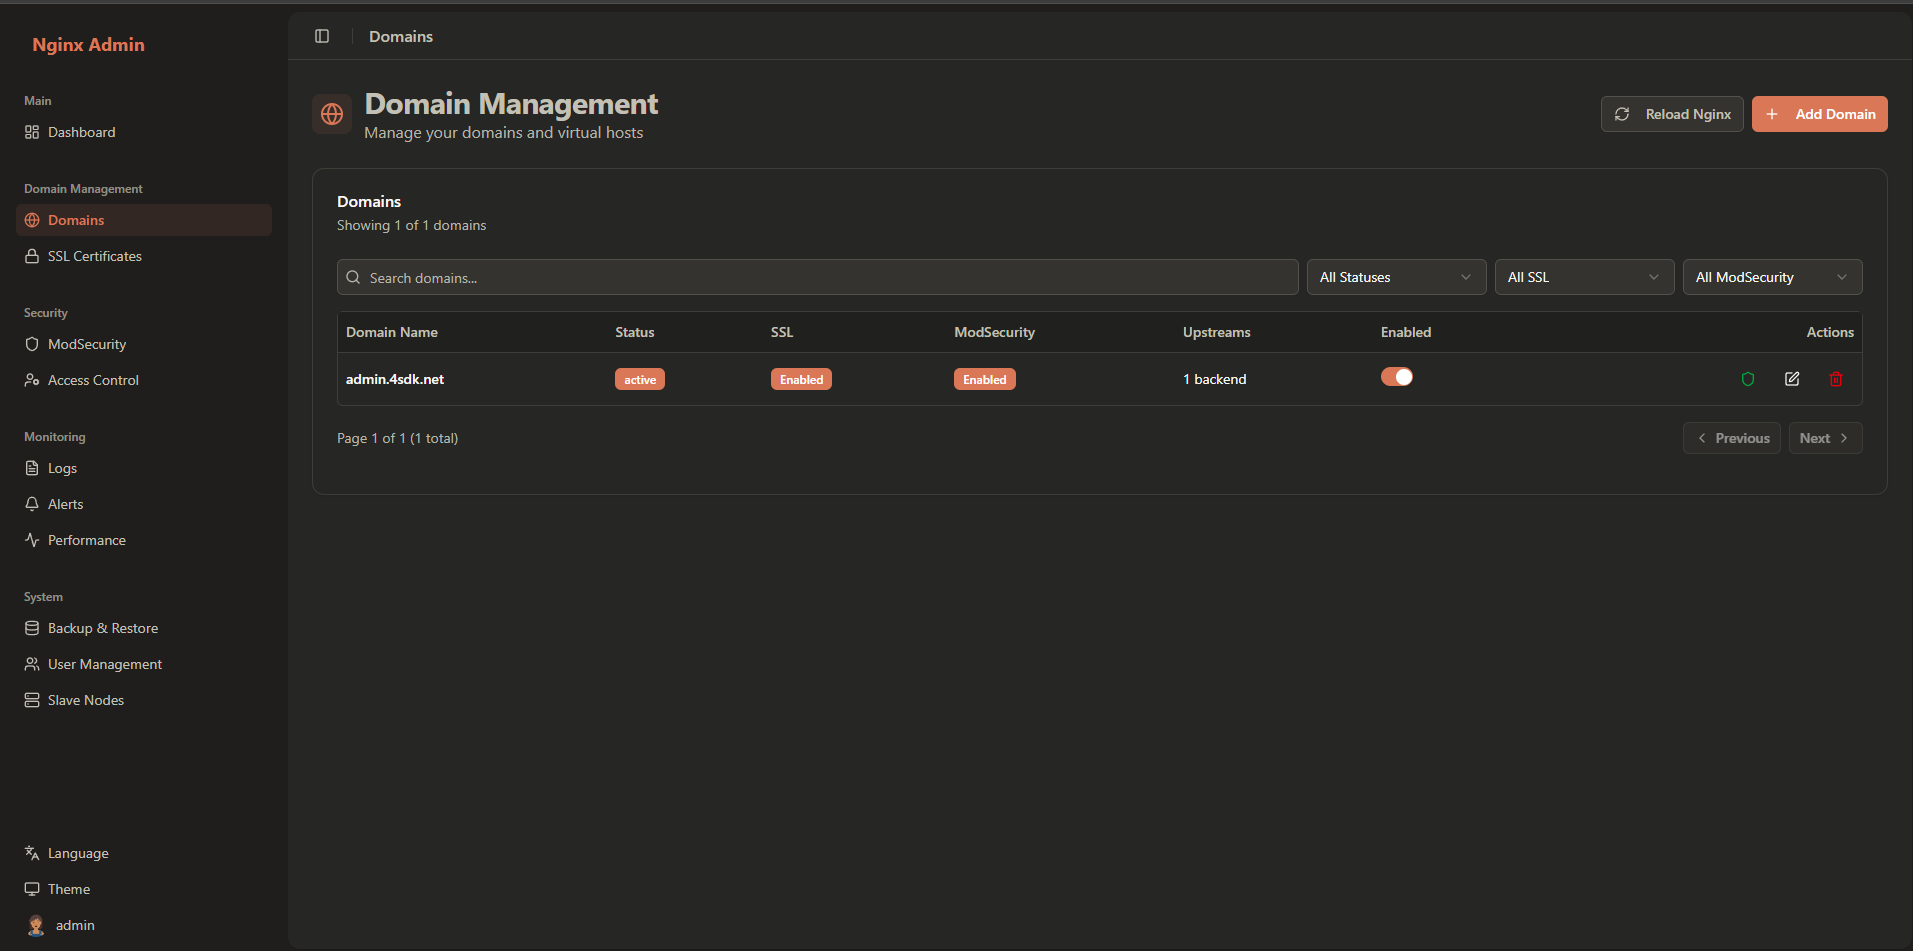
Task: Click the sidebar collapse panel icon
Action: 322,36
